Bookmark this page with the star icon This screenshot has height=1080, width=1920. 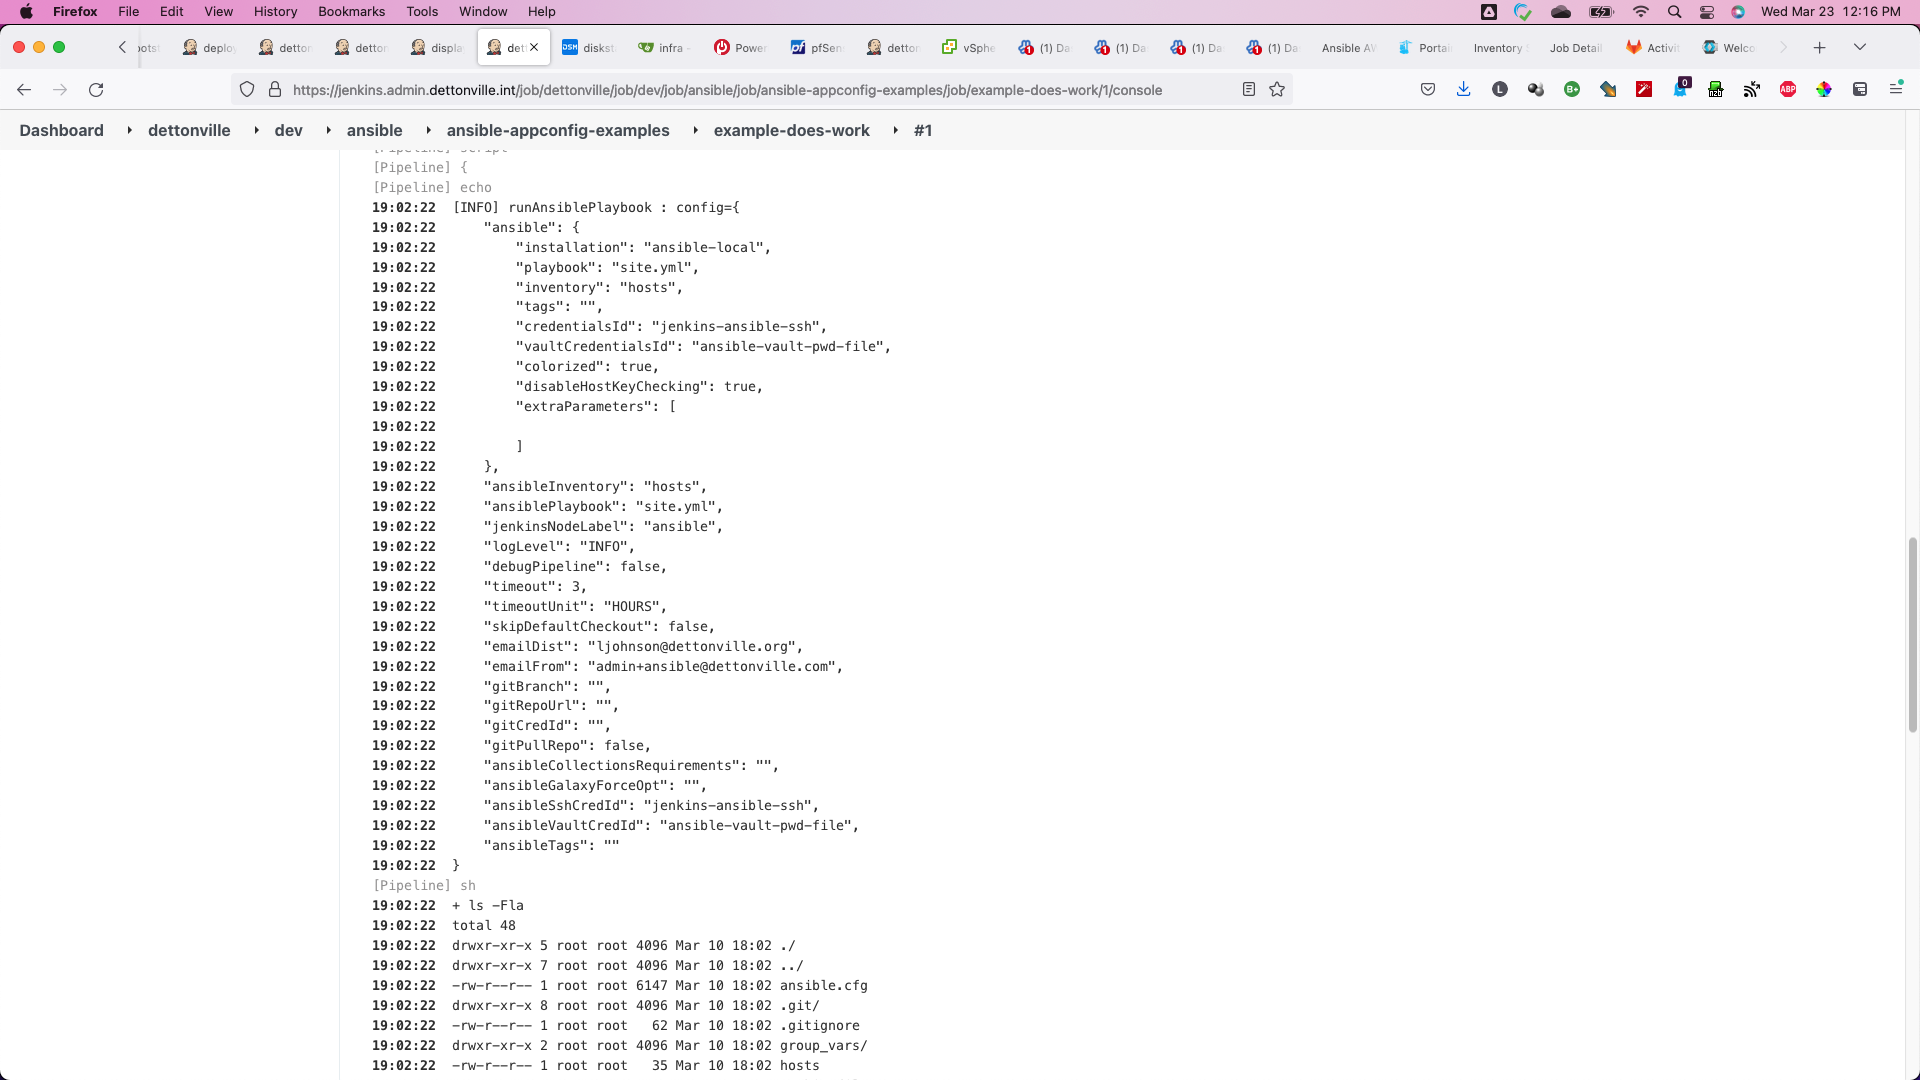(1277, 90)
